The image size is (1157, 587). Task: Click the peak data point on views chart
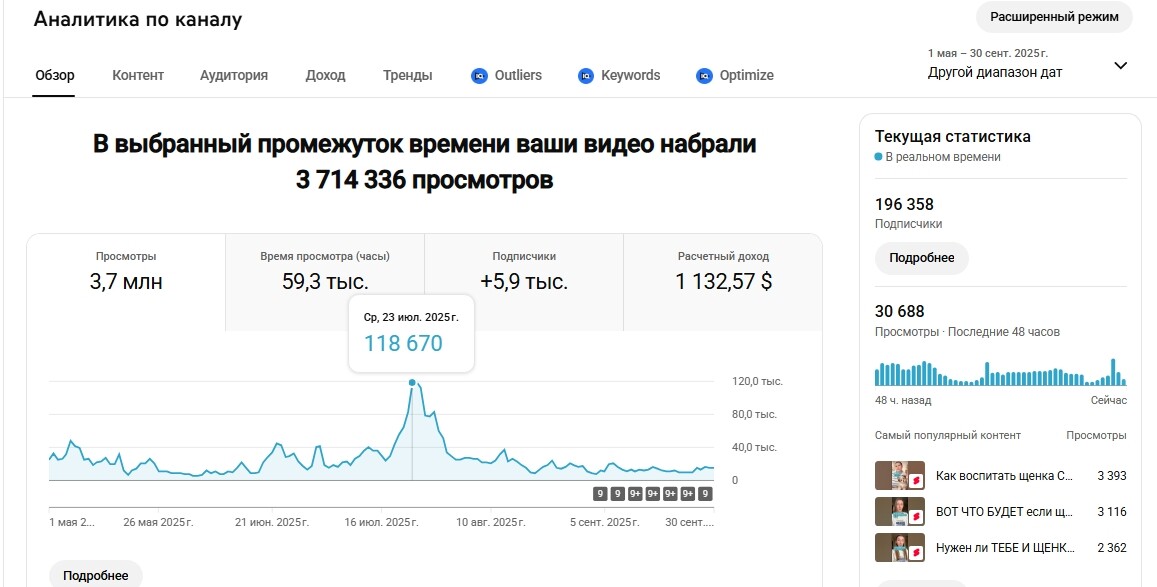tap(412, 383)
